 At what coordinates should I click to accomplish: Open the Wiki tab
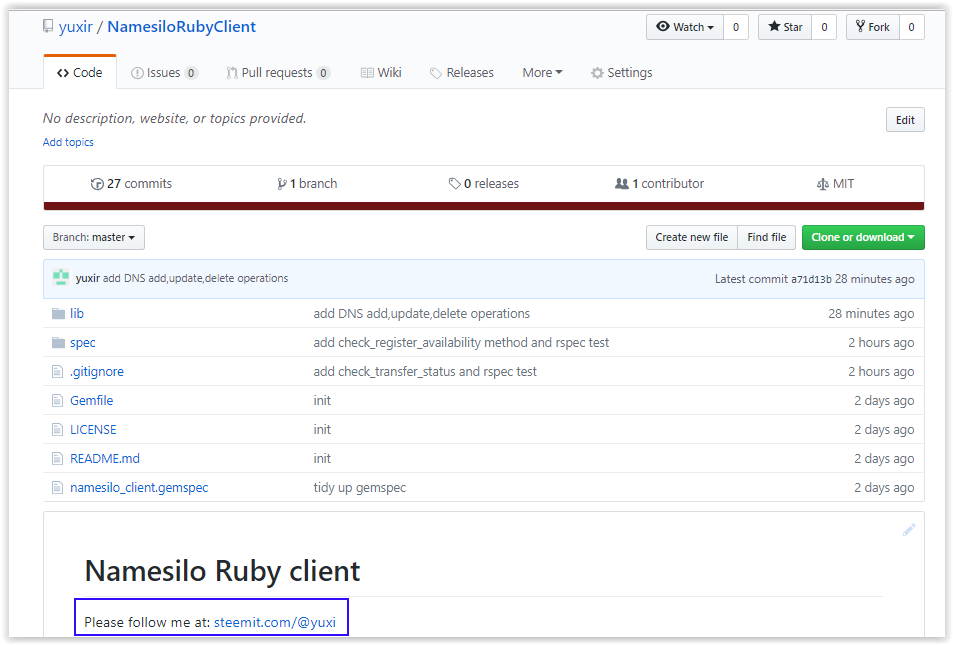point(381,73)
